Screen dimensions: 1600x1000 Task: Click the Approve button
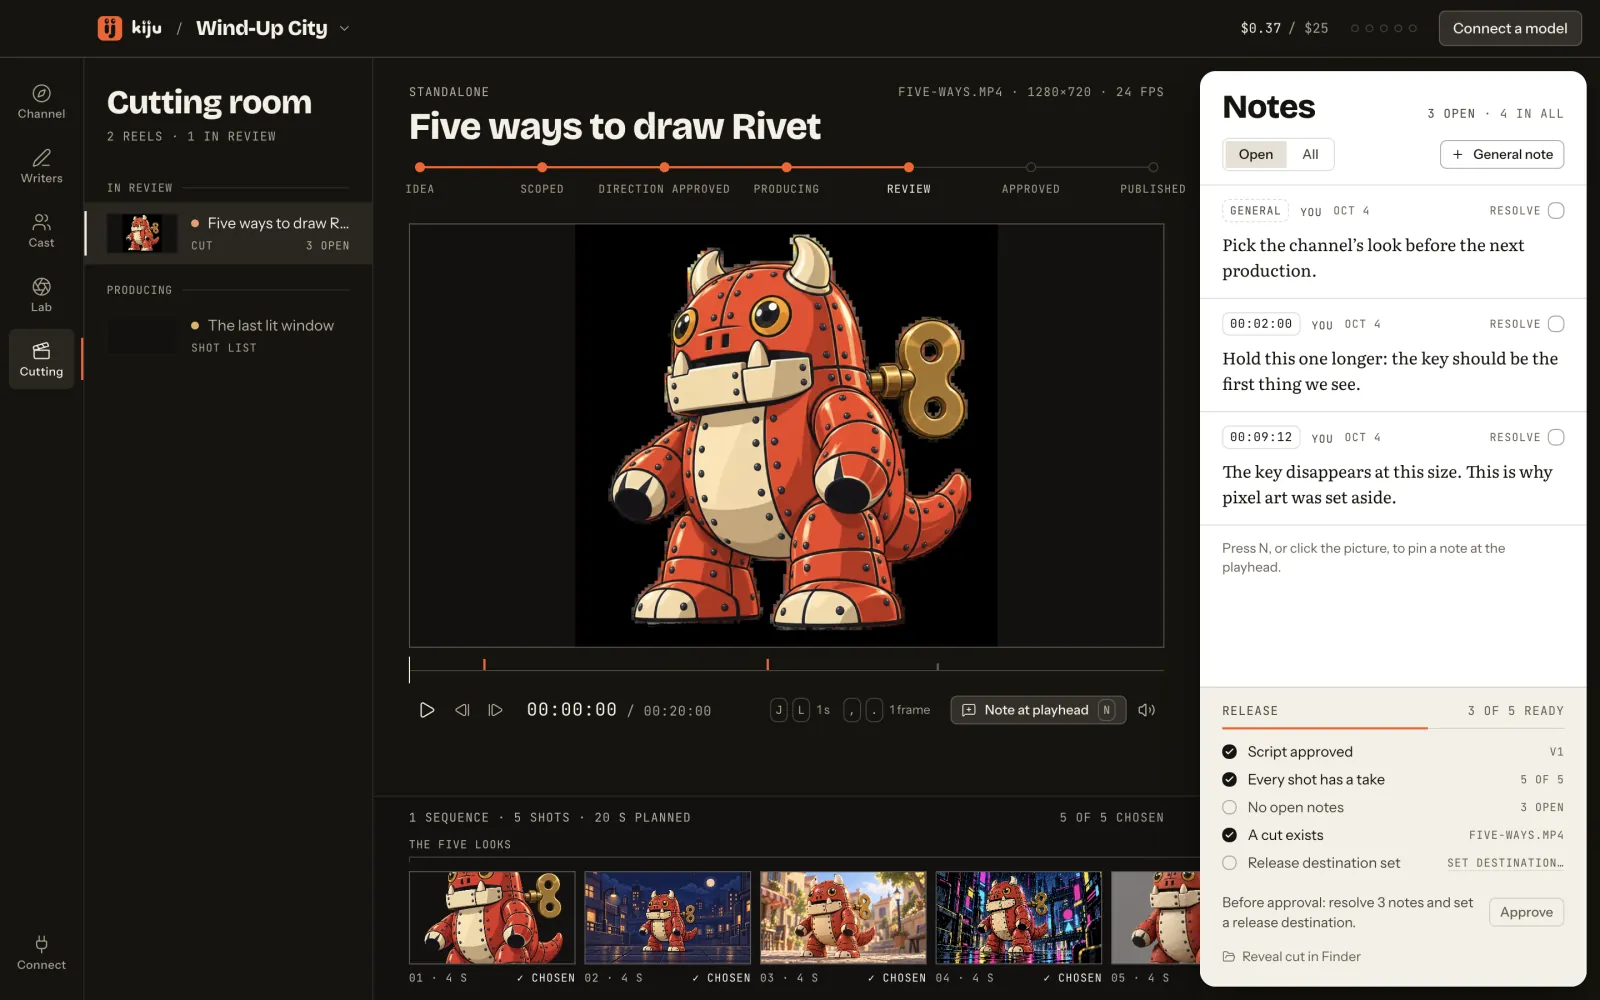pyautogui.click(x=1526, y=912)
